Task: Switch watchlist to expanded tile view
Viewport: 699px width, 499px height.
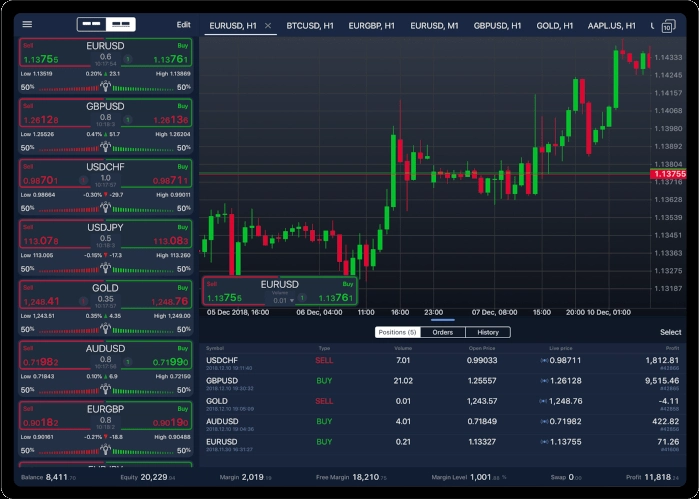Action: point(121,24)
